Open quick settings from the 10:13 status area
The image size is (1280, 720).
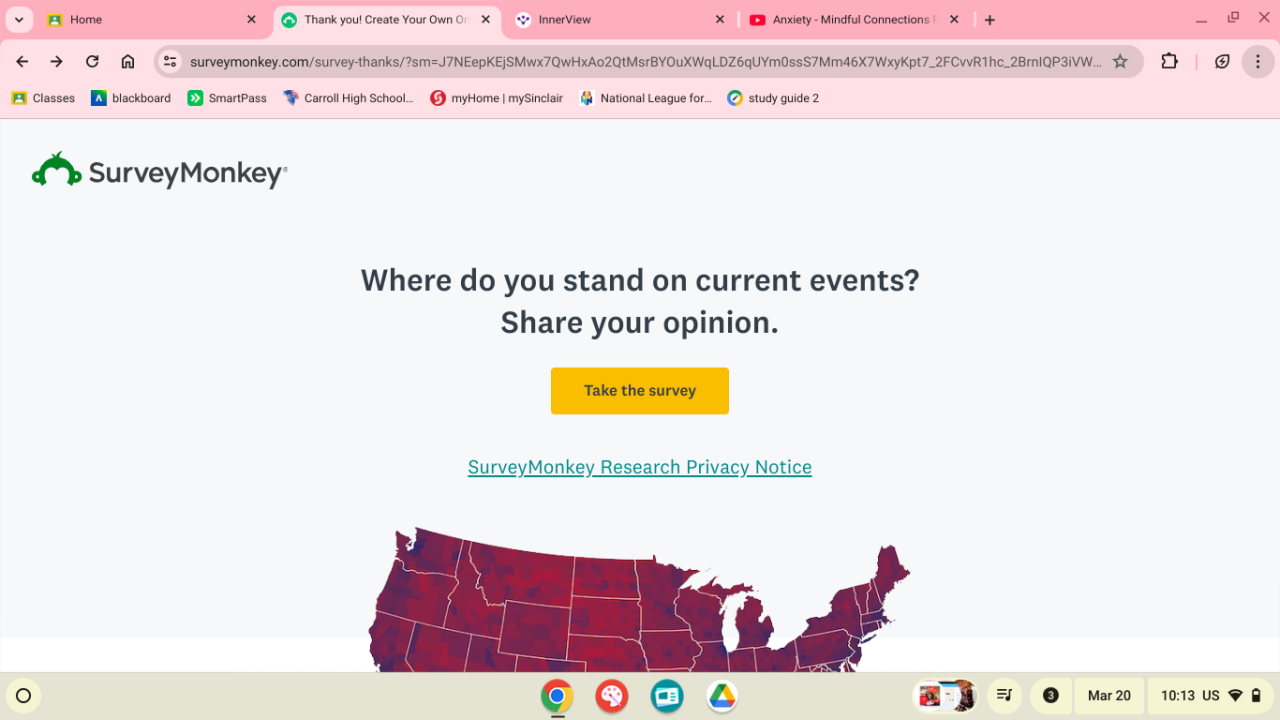pyautogui.click(x=1211, y=696)
